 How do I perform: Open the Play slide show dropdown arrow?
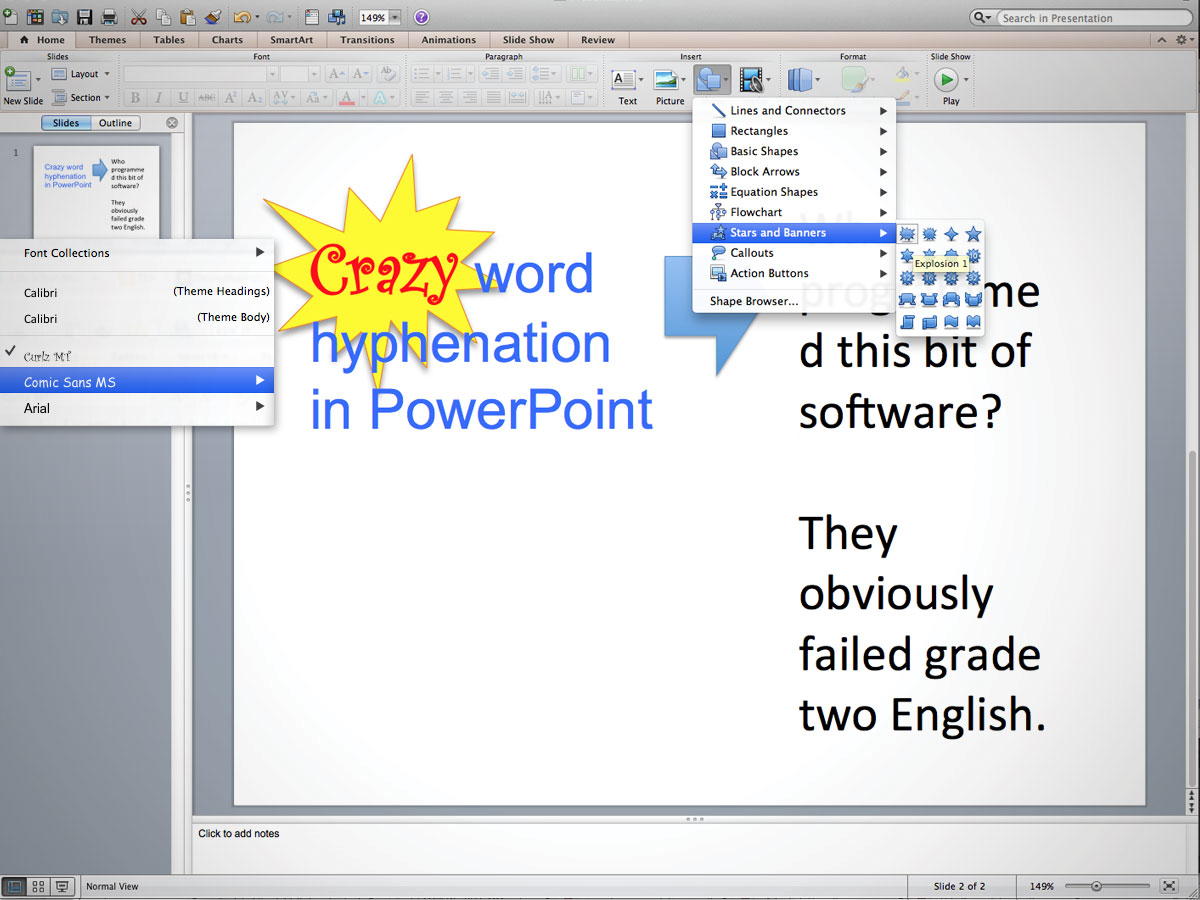coord(966,79)
